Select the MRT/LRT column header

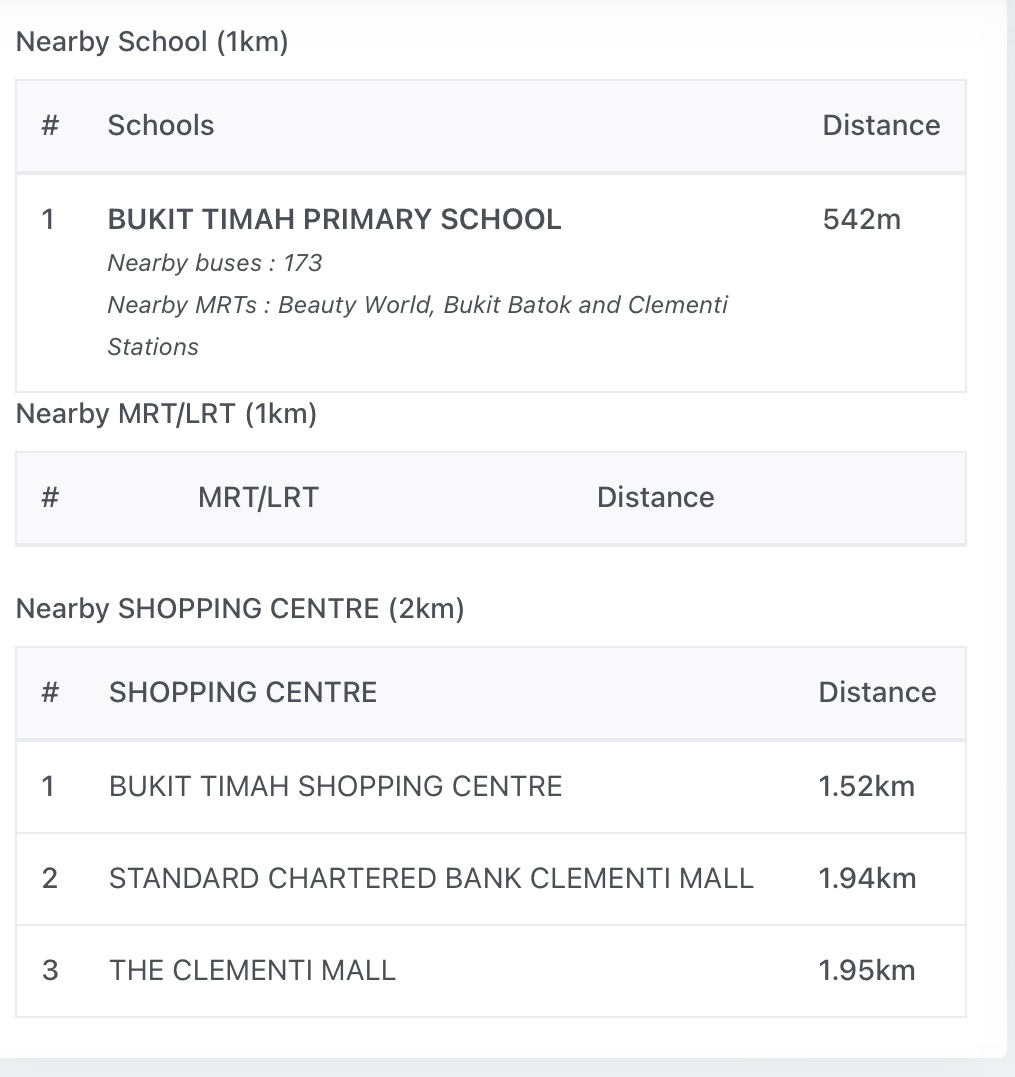[x=258, y=497]
